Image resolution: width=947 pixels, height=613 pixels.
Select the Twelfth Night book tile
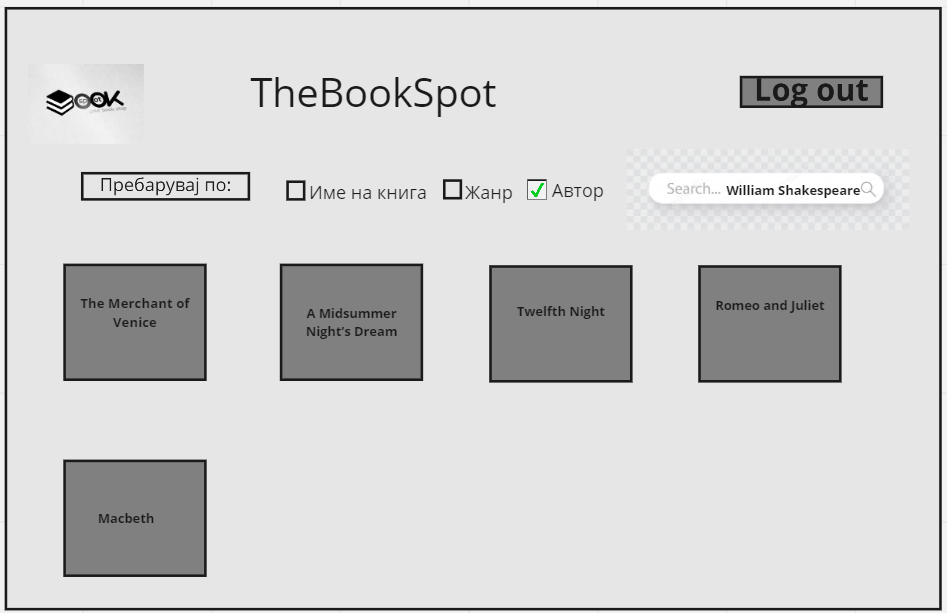pyautogui.click(x=560, y=323)
